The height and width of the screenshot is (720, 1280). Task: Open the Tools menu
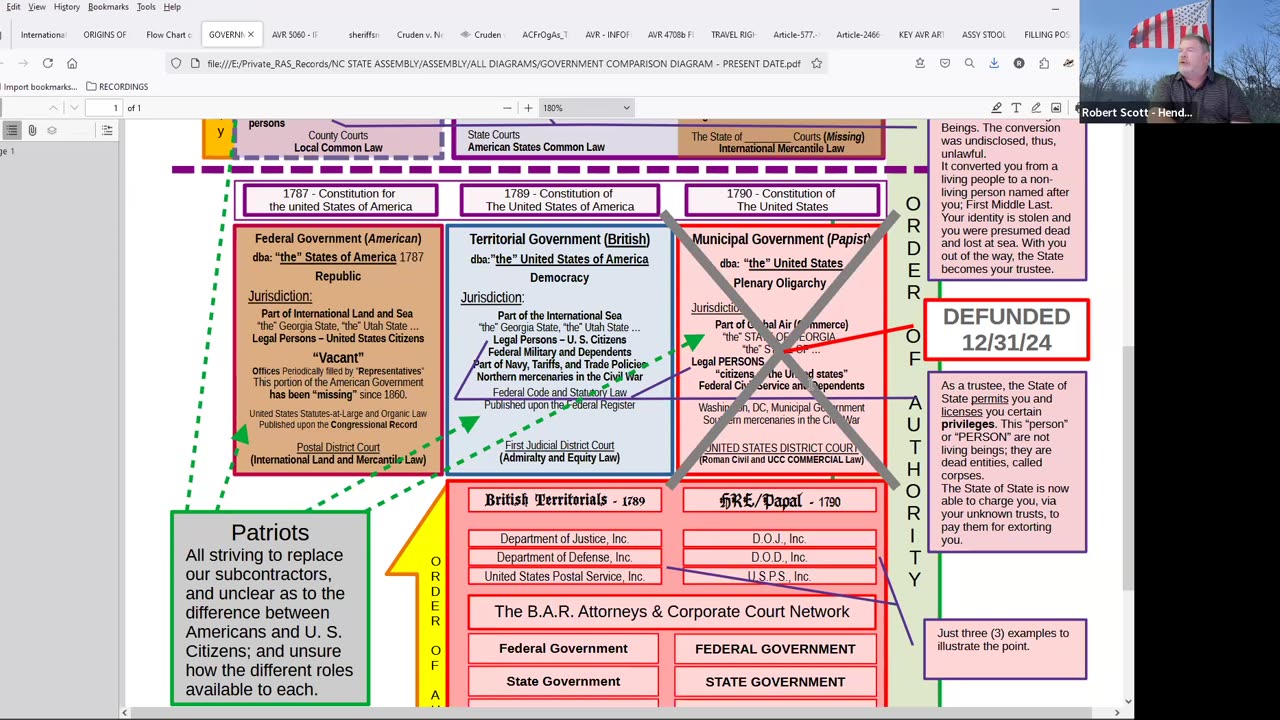pos(146,7)
